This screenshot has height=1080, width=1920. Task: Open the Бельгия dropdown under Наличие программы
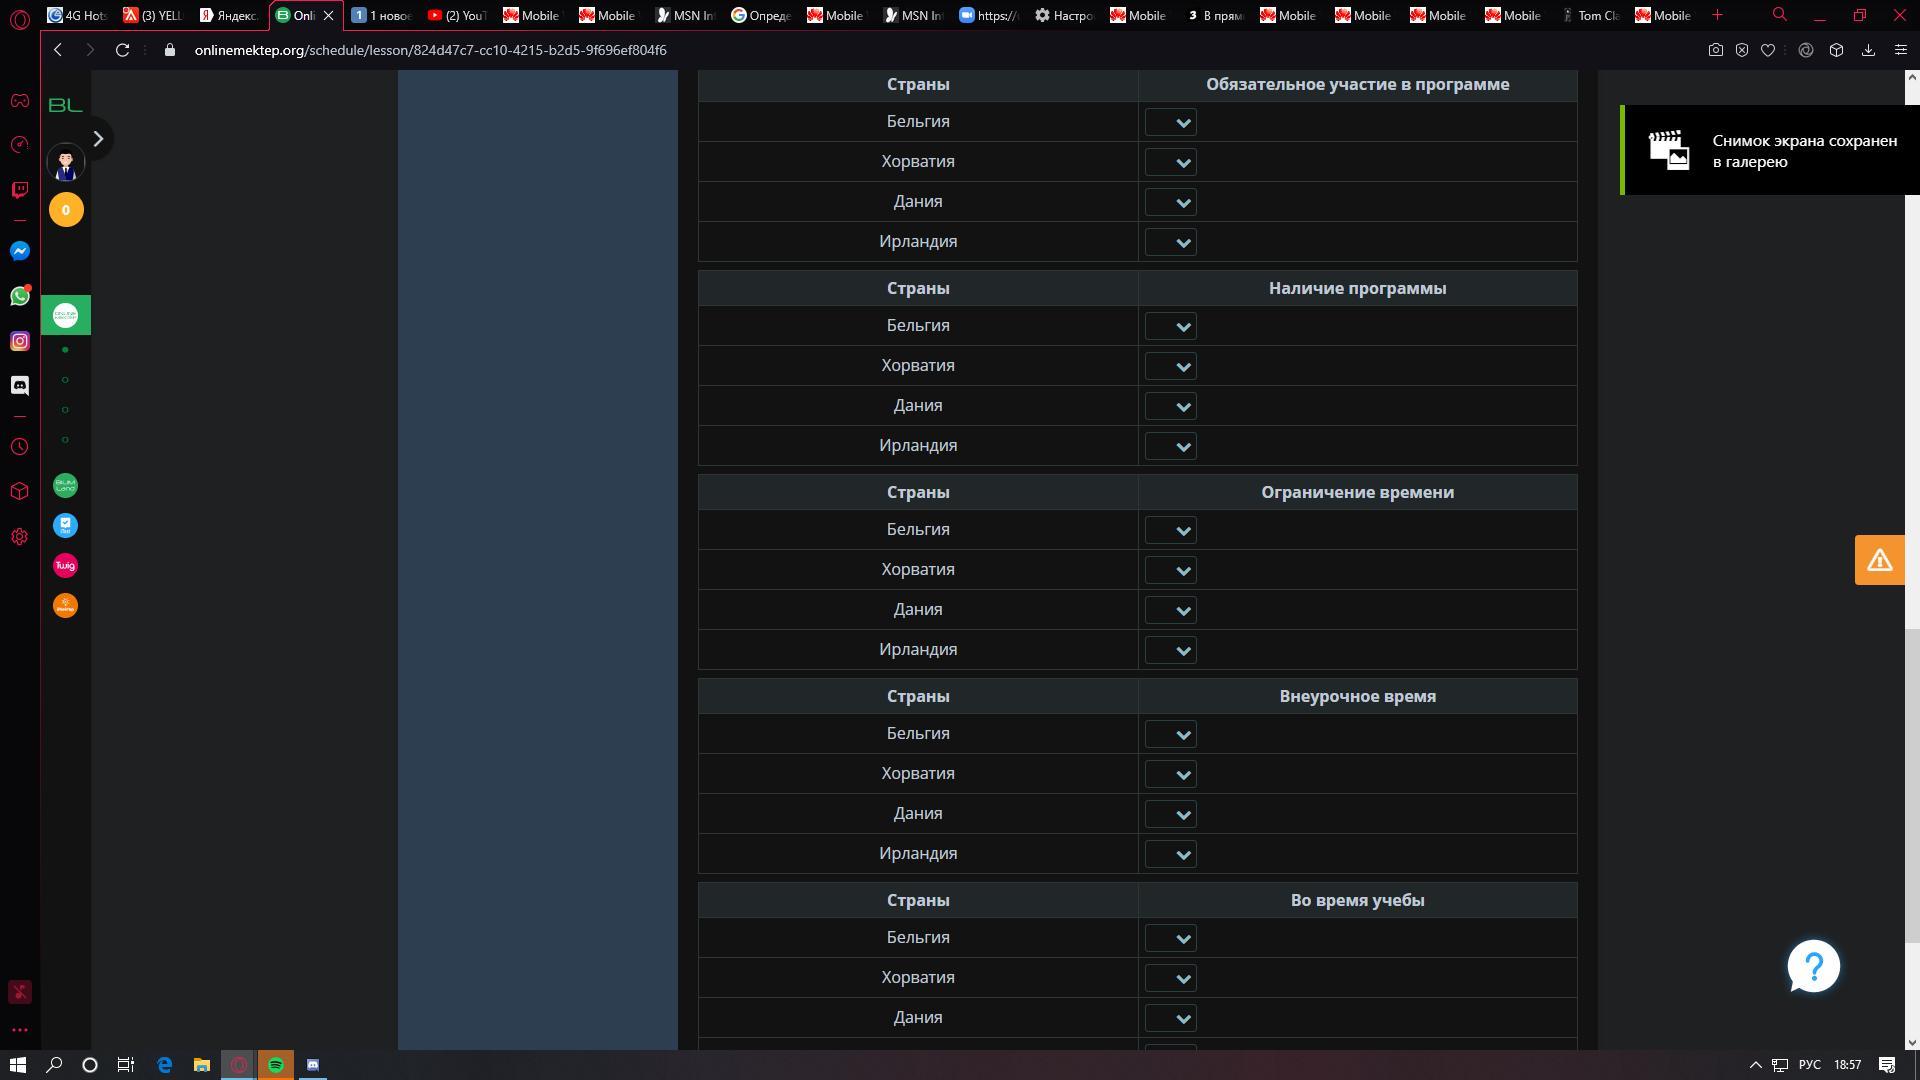(1171, 327)
